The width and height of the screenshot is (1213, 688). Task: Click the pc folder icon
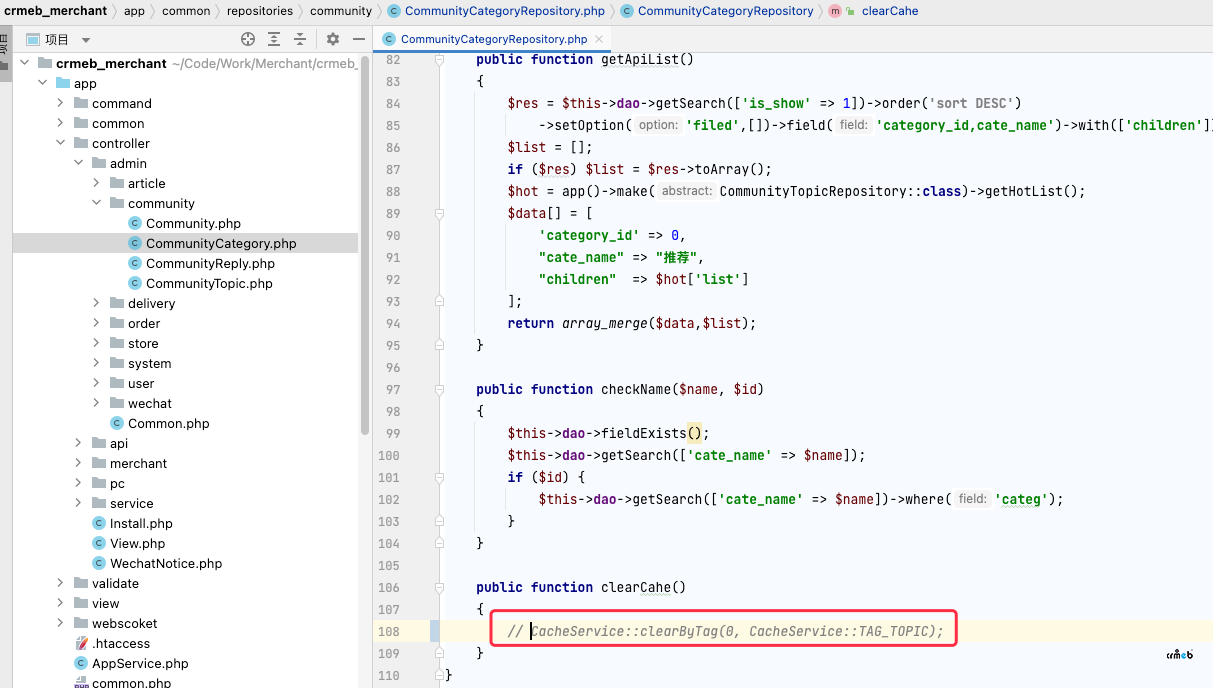(x=99, y=483)
